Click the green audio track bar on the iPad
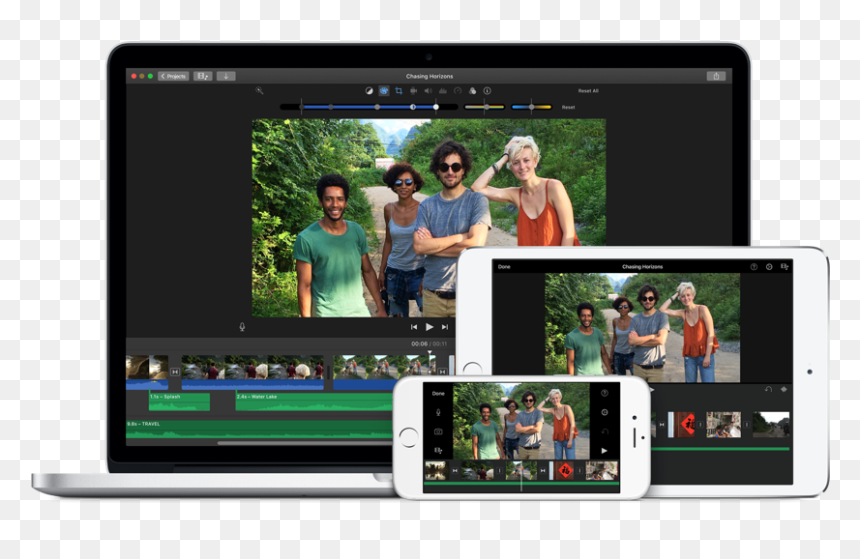The width and height of the screenshot is (860, 559). (x=720, y=449)
